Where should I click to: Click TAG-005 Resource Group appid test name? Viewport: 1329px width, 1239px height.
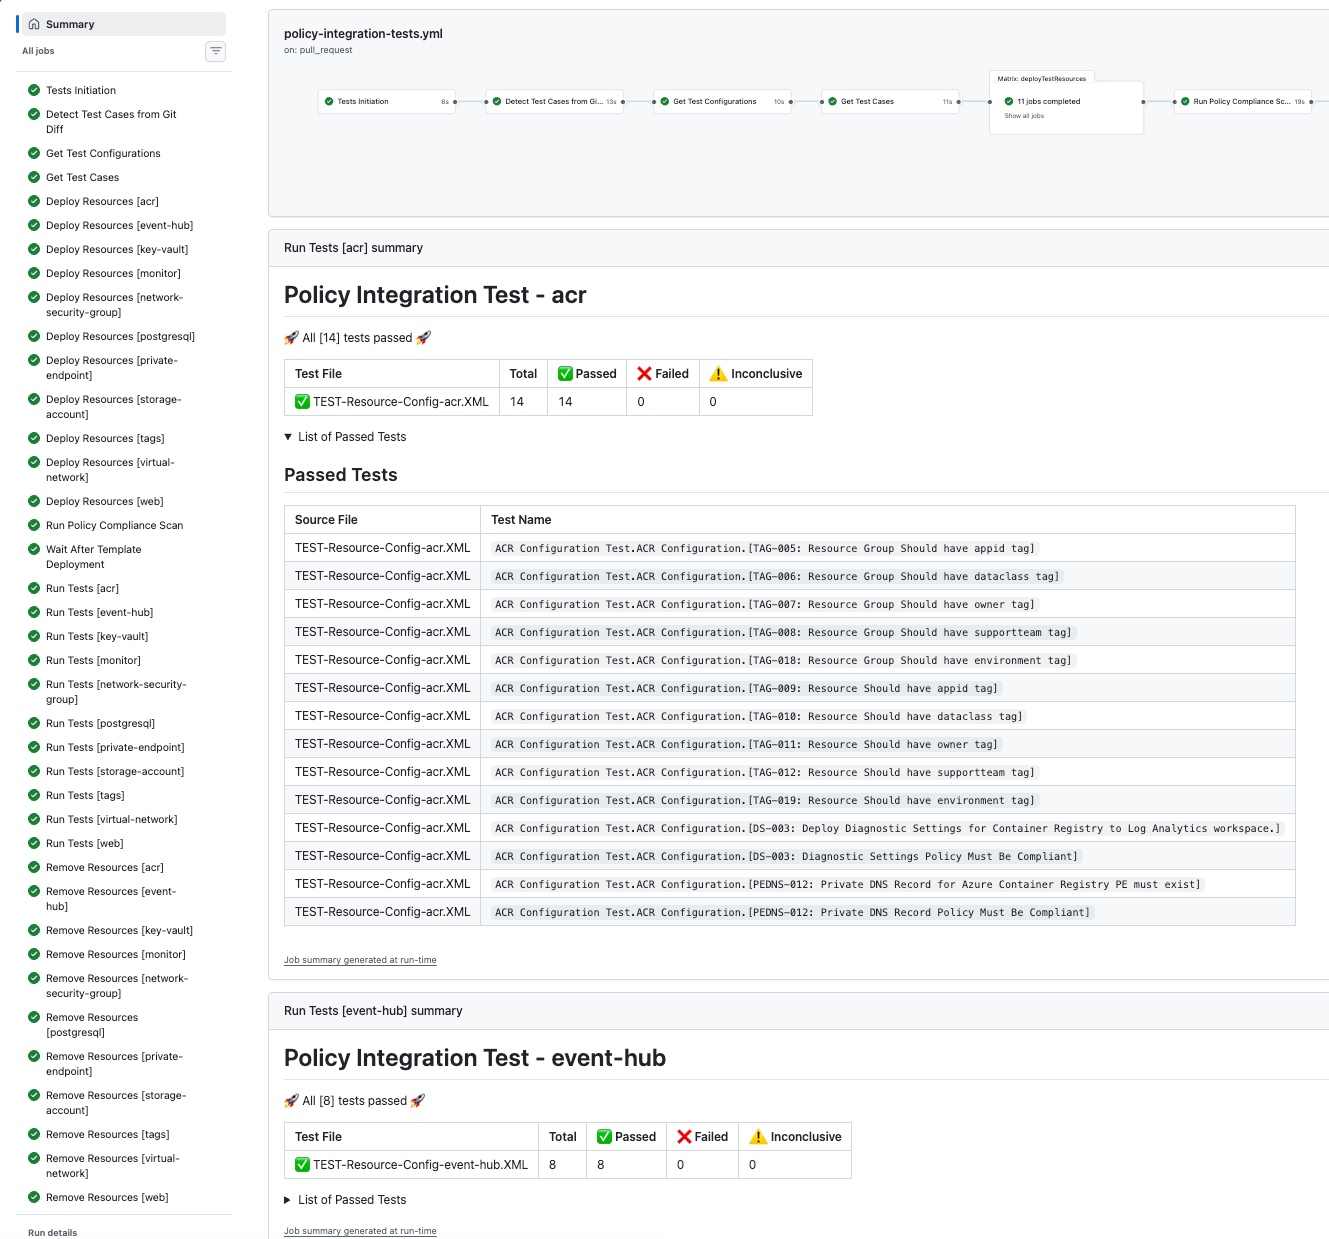coord(765,548)
